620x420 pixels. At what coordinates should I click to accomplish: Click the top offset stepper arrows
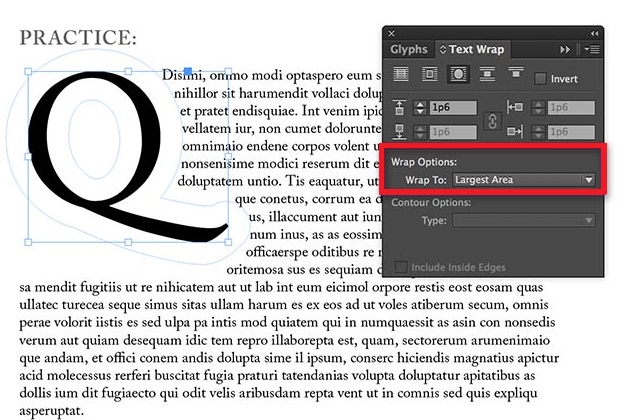click(x=419, y=108)
